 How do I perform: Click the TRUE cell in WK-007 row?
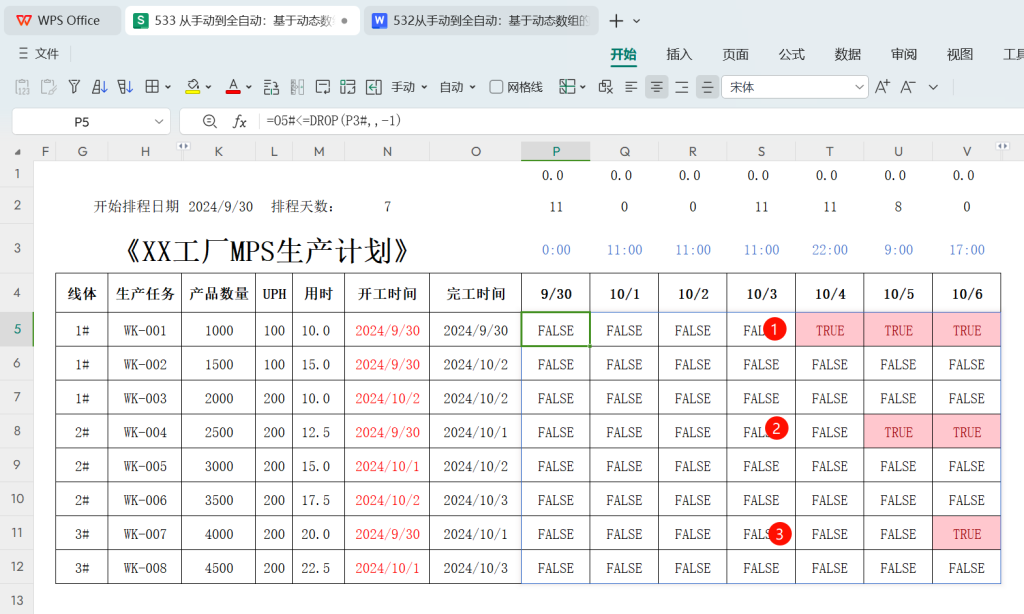(967, 534)
